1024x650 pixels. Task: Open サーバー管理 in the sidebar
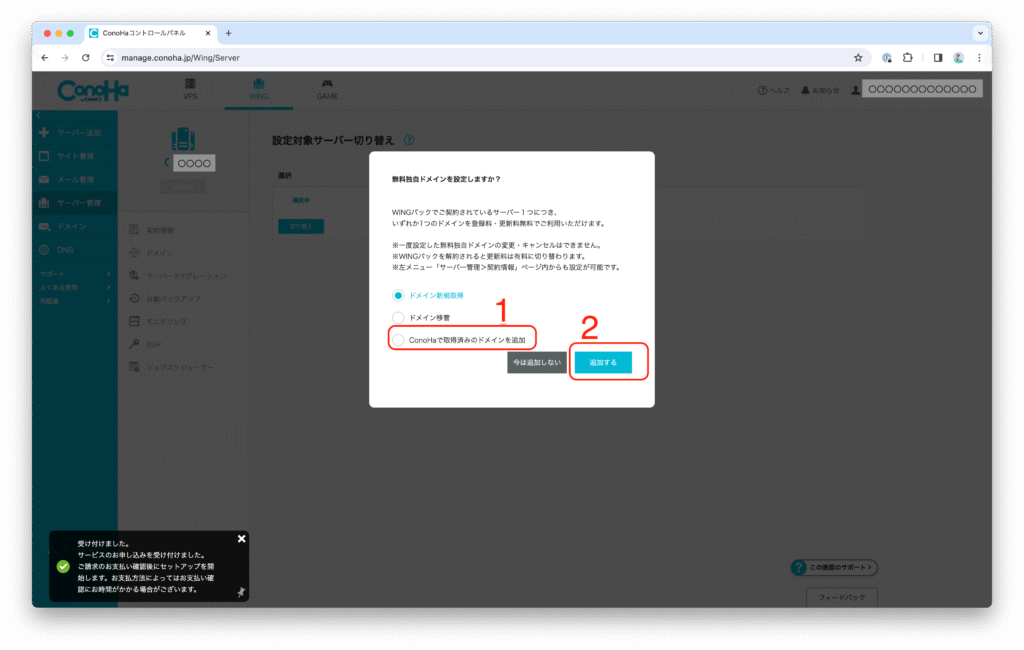coord(76,203)
